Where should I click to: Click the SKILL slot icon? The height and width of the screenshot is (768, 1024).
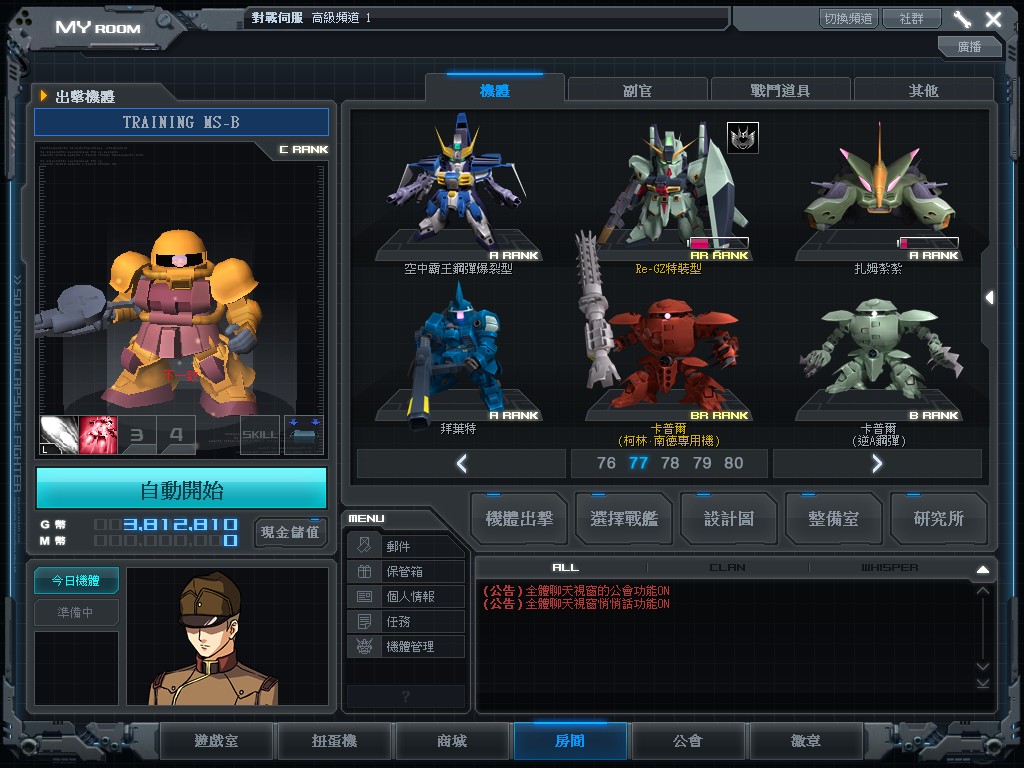point(260,435)
